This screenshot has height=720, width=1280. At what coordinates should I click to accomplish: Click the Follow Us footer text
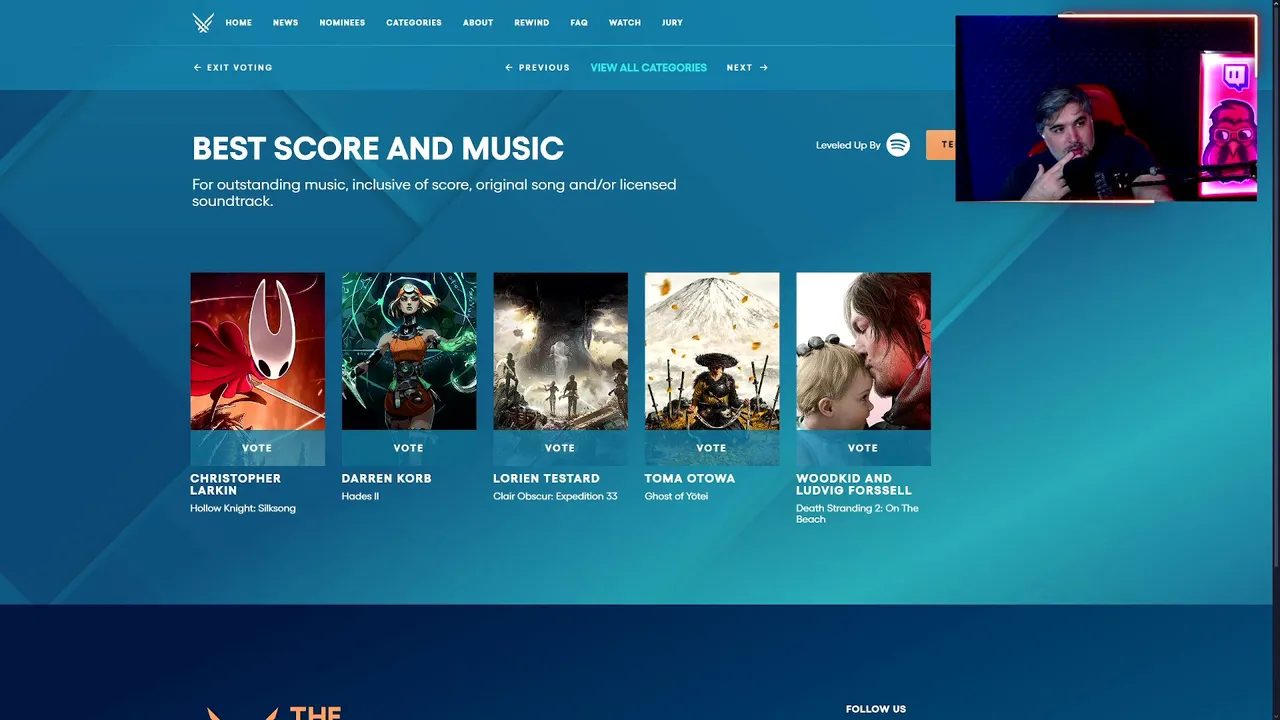[x=876, y=709]
